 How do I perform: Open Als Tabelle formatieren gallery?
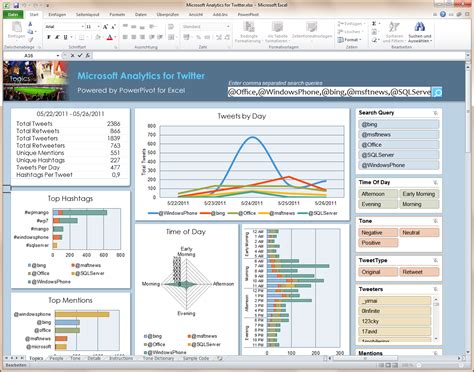click(277, 32)
